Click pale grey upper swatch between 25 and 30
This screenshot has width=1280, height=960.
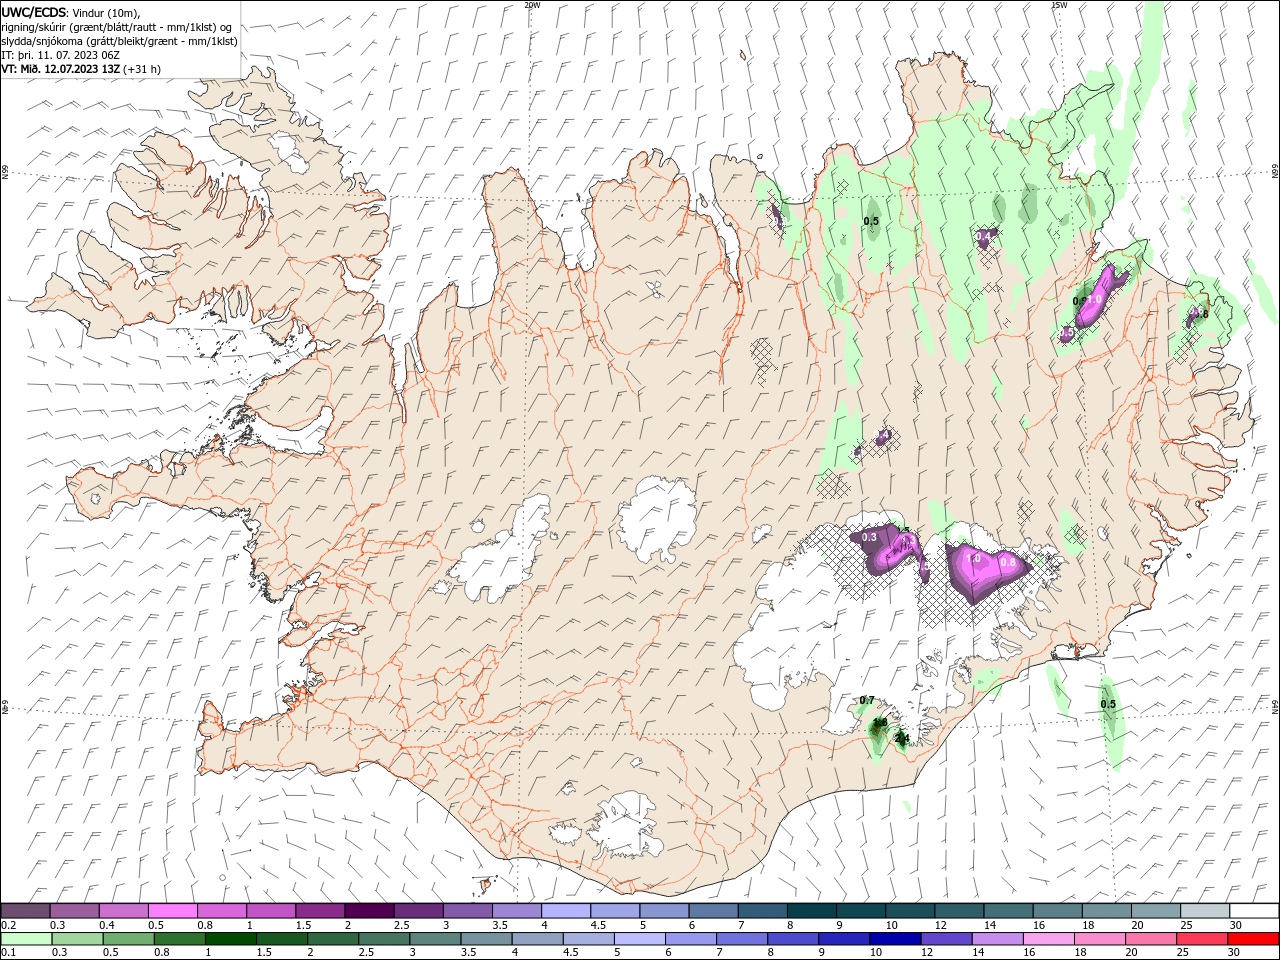coord(1205,911)
